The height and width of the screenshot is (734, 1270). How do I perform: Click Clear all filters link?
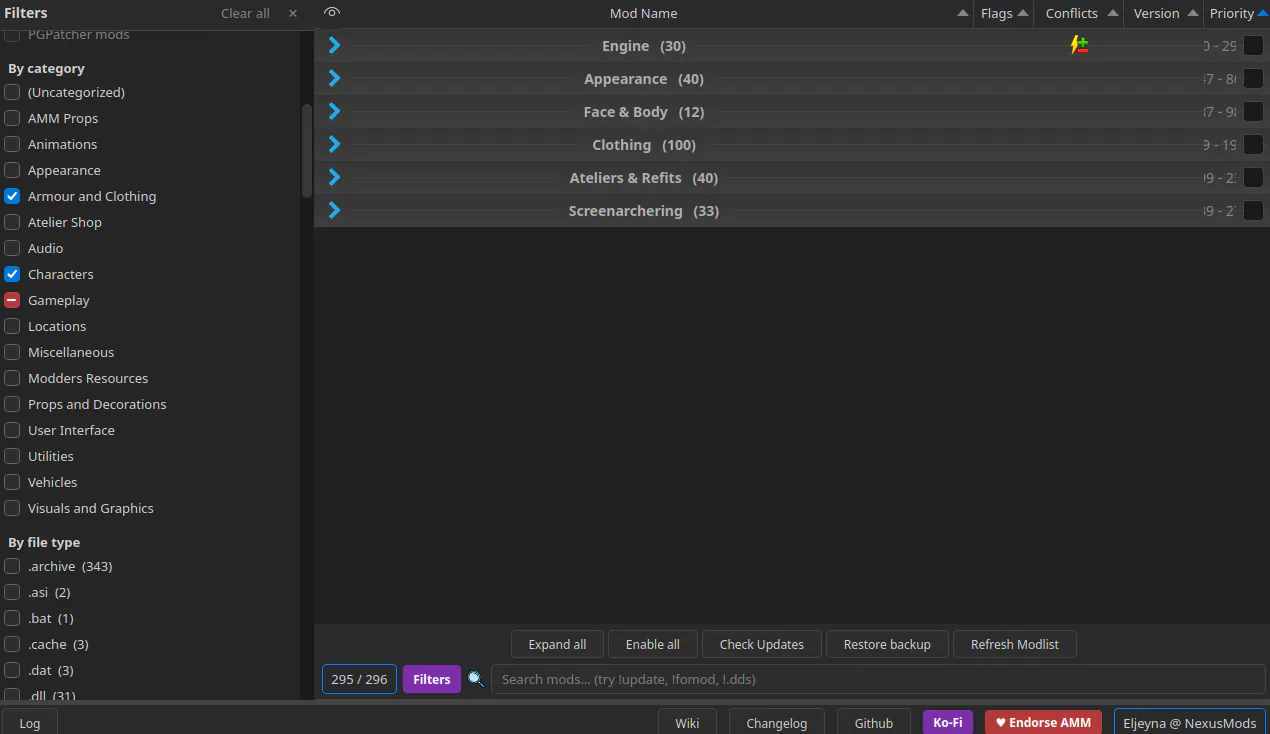tap(245, 13)
